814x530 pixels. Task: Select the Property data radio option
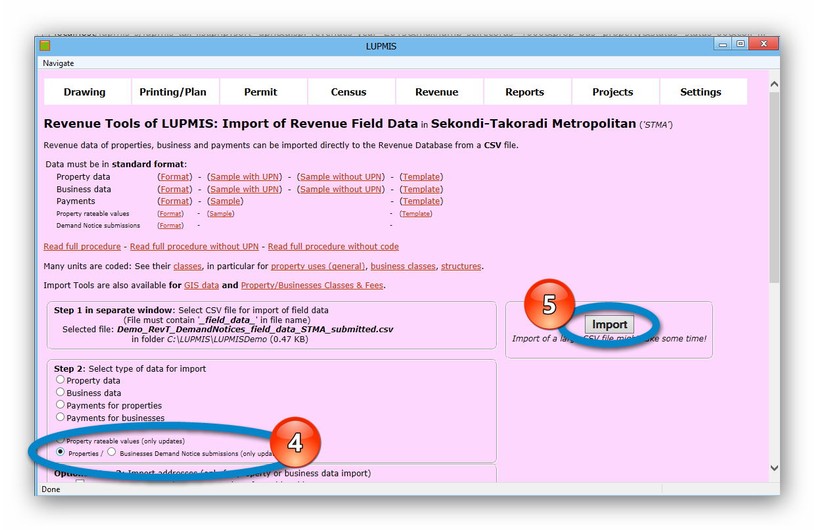click(x=60, y=380)
